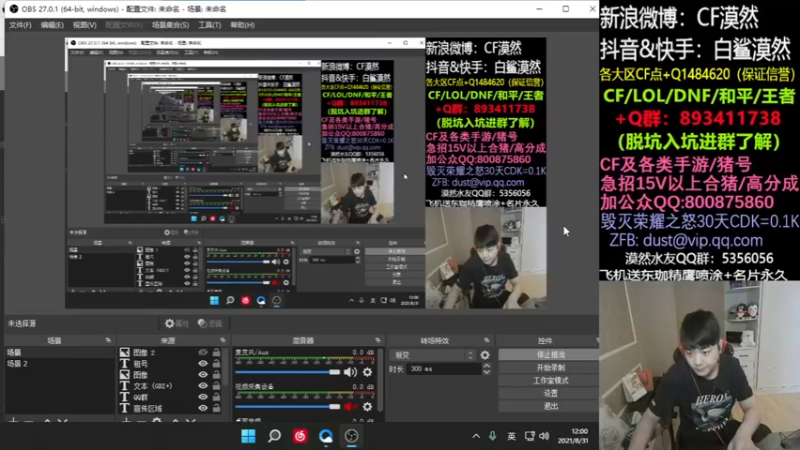Open the 渐变 transition type dropdown
This screenshot has width=800, height=450.
pyautogui.click(x=433, y=355)
